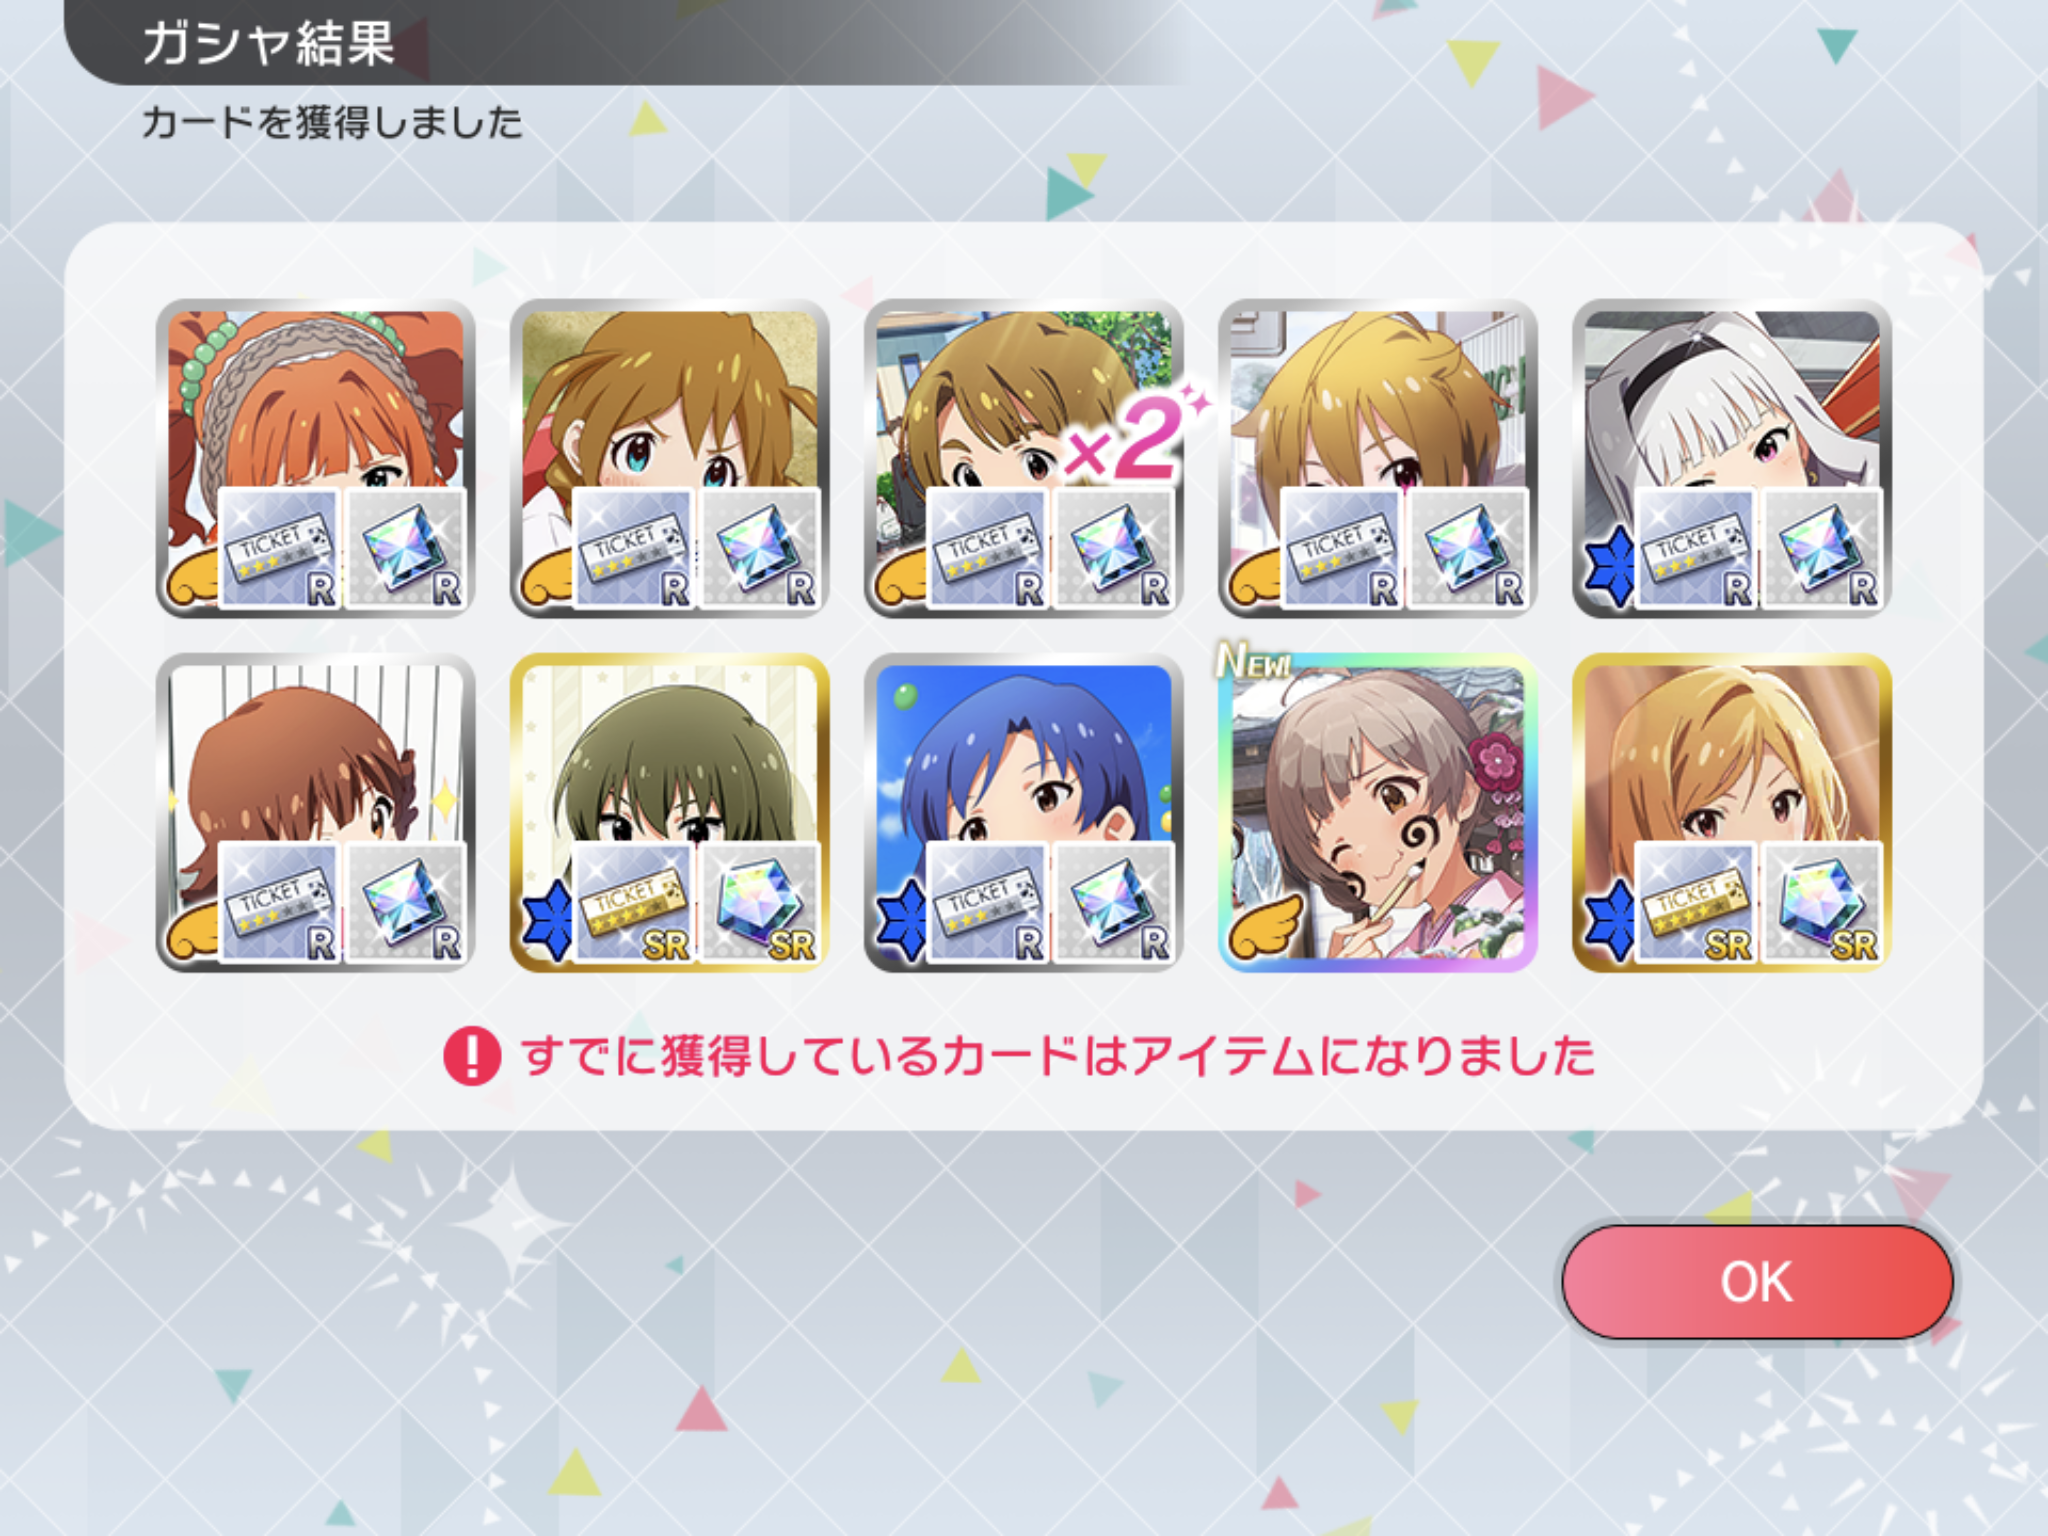The height and width of the screenshot is (1536, 2048).
Task: Select the orange-haired girl with green beads card
Action: (315, 458)
